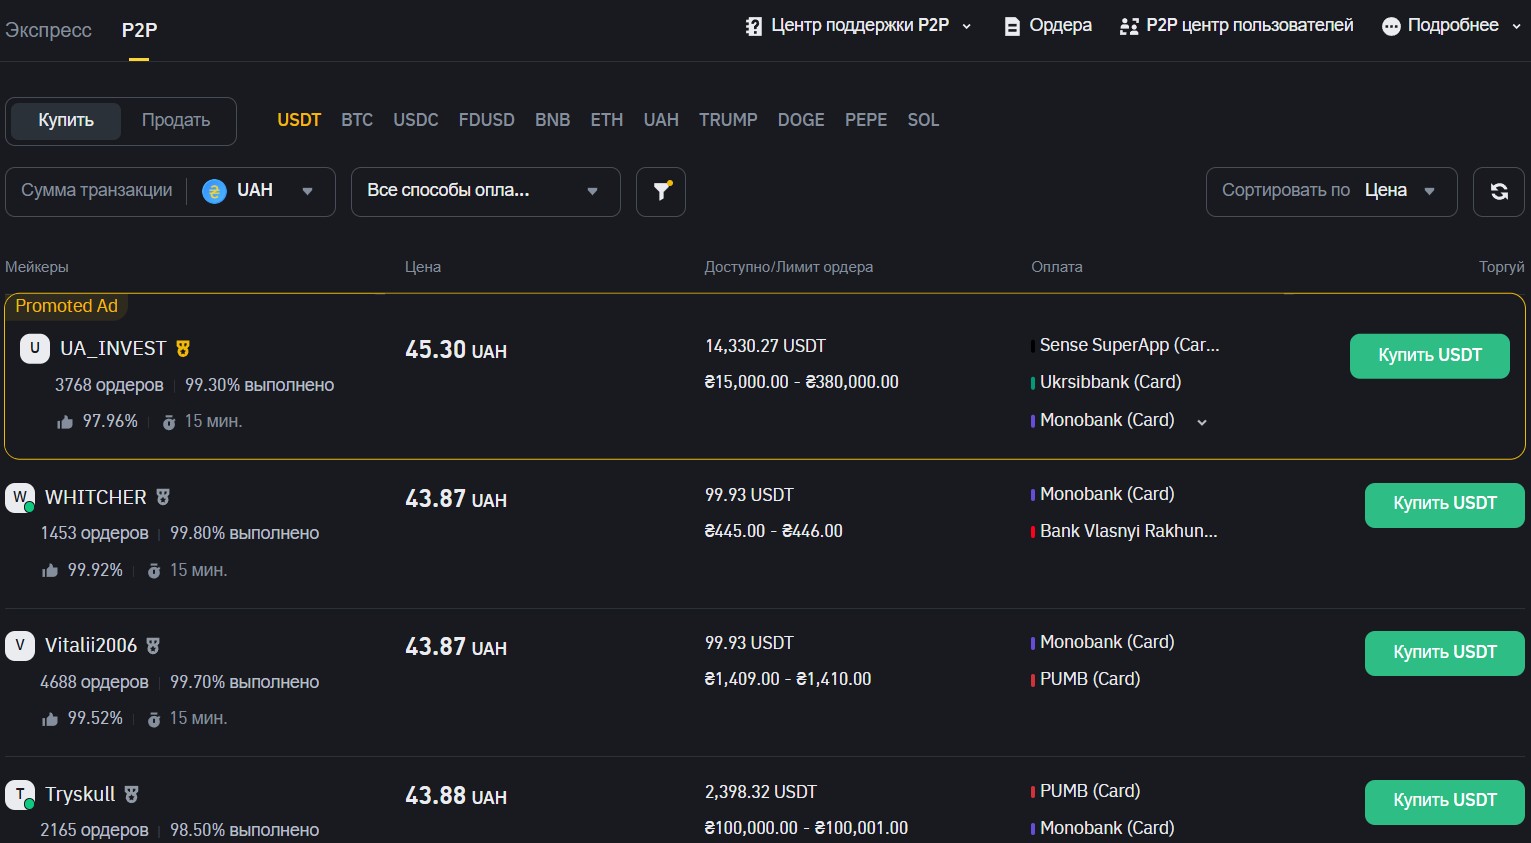Click thumbs-up icon beside 97.96%
This screenshot has height=843, width=1531.
click(x=65, y=422)
